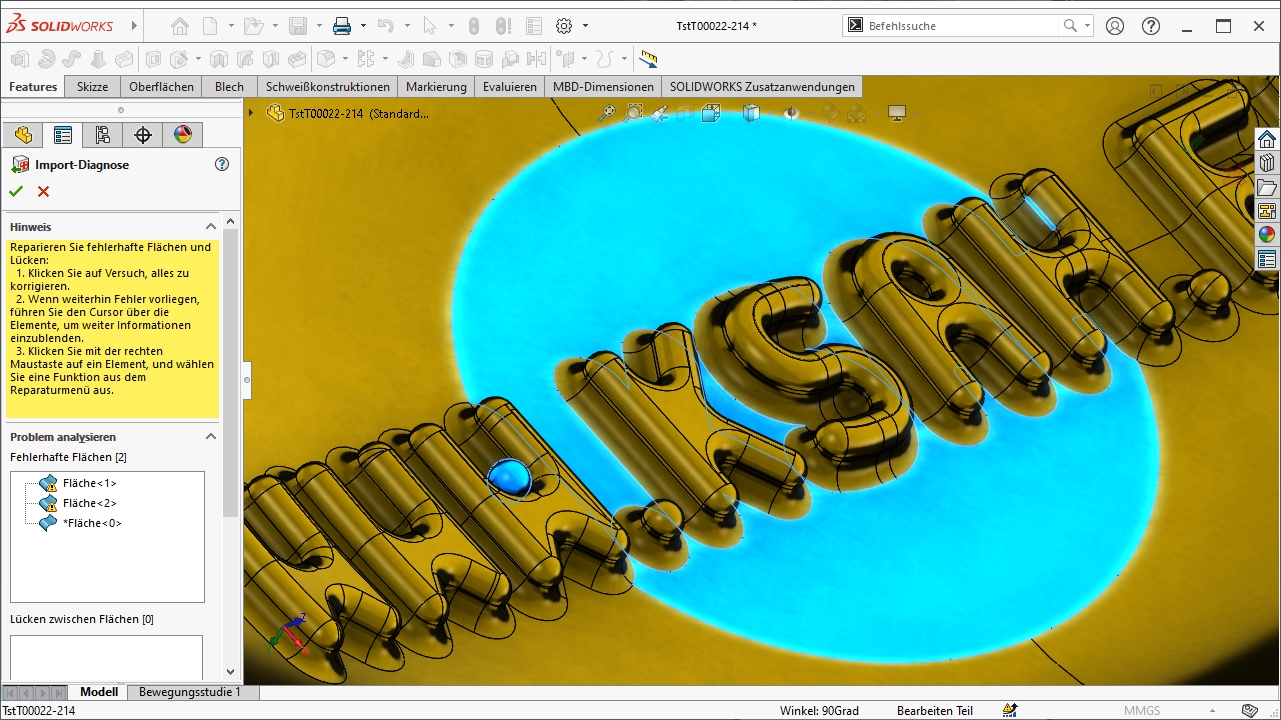Open the New document dropdown arrow
The image size is (1281, 720).
tap(231, 26)
